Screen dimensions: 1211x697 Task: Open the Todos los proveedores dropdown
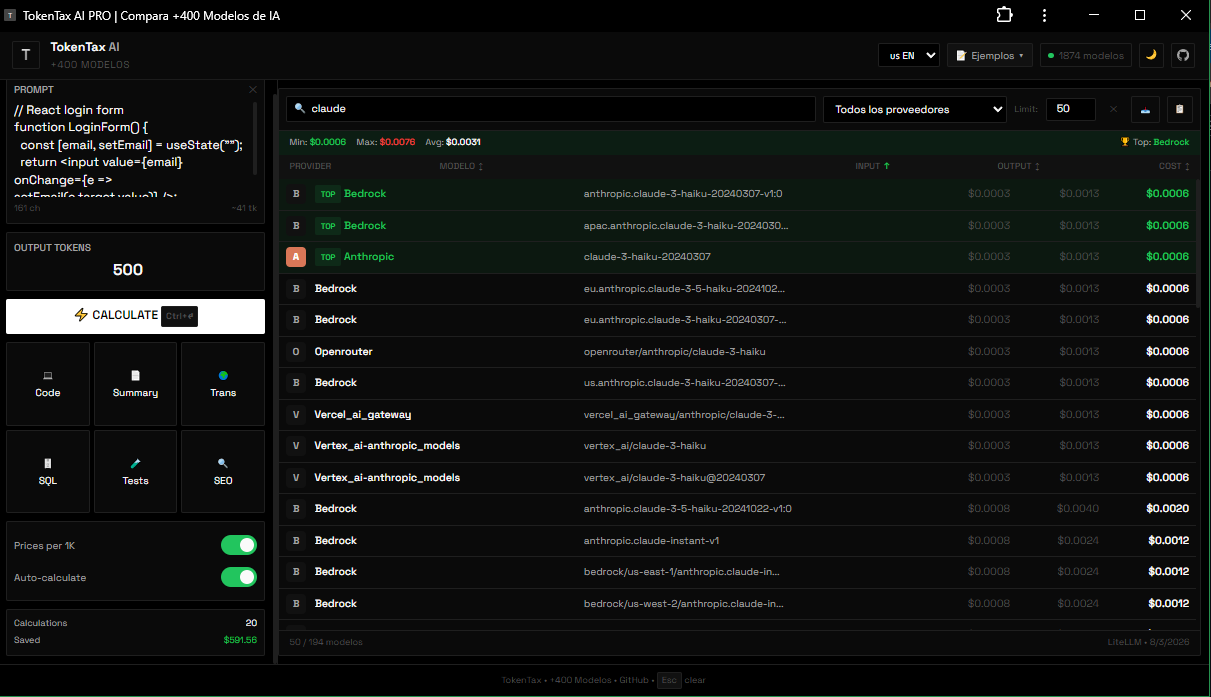point(914,109)
